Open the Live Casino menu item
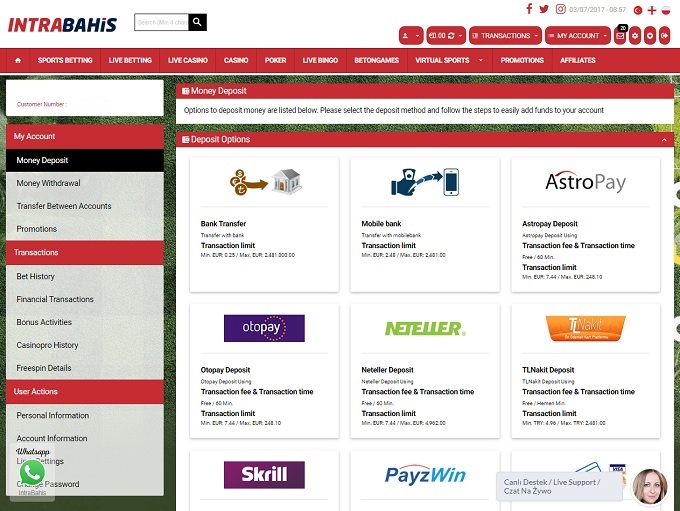This screenshot has width=680, height=511. click(x=188, y=60)
